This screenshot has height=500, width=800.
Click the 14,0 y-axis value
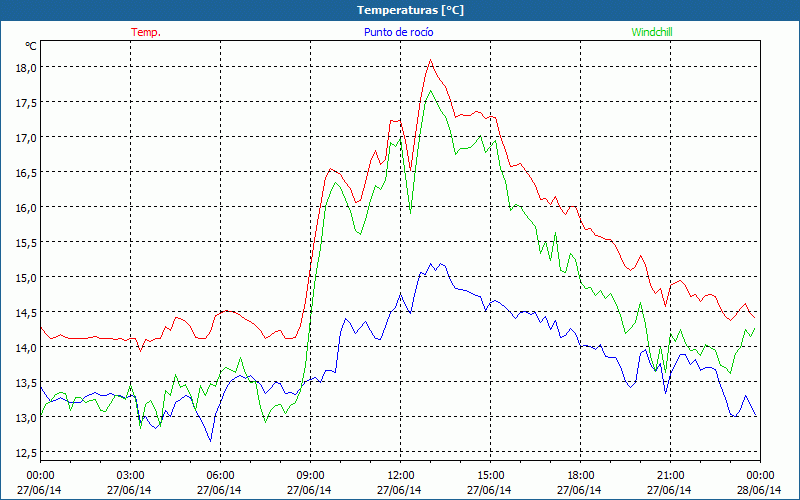(x=26, y=347)
